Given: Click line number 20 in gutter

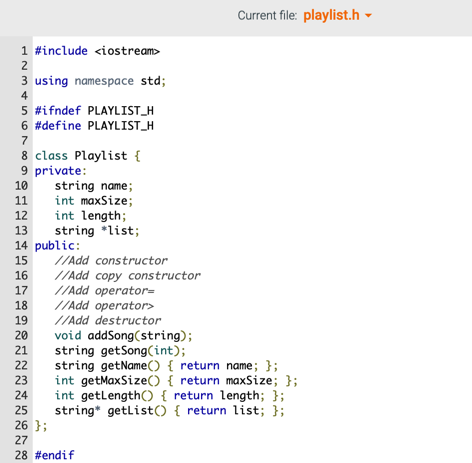Looking at the screenshot, I should [21, 335].
